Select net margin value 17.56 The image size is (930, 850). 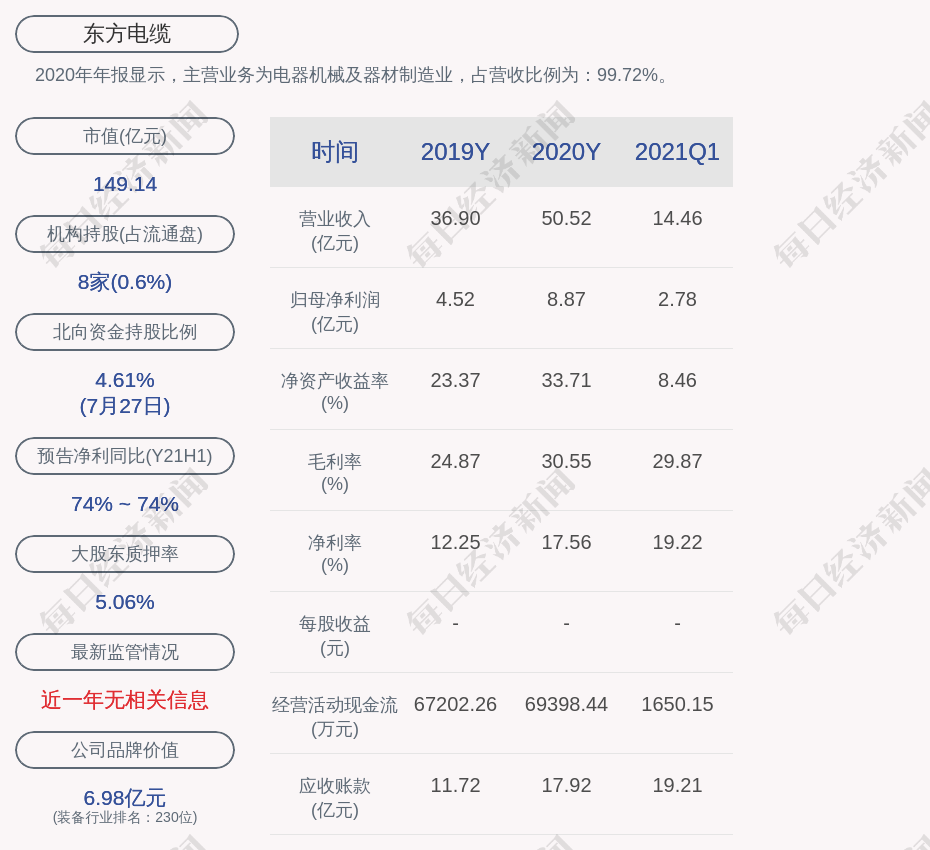[x=566, y=542]
